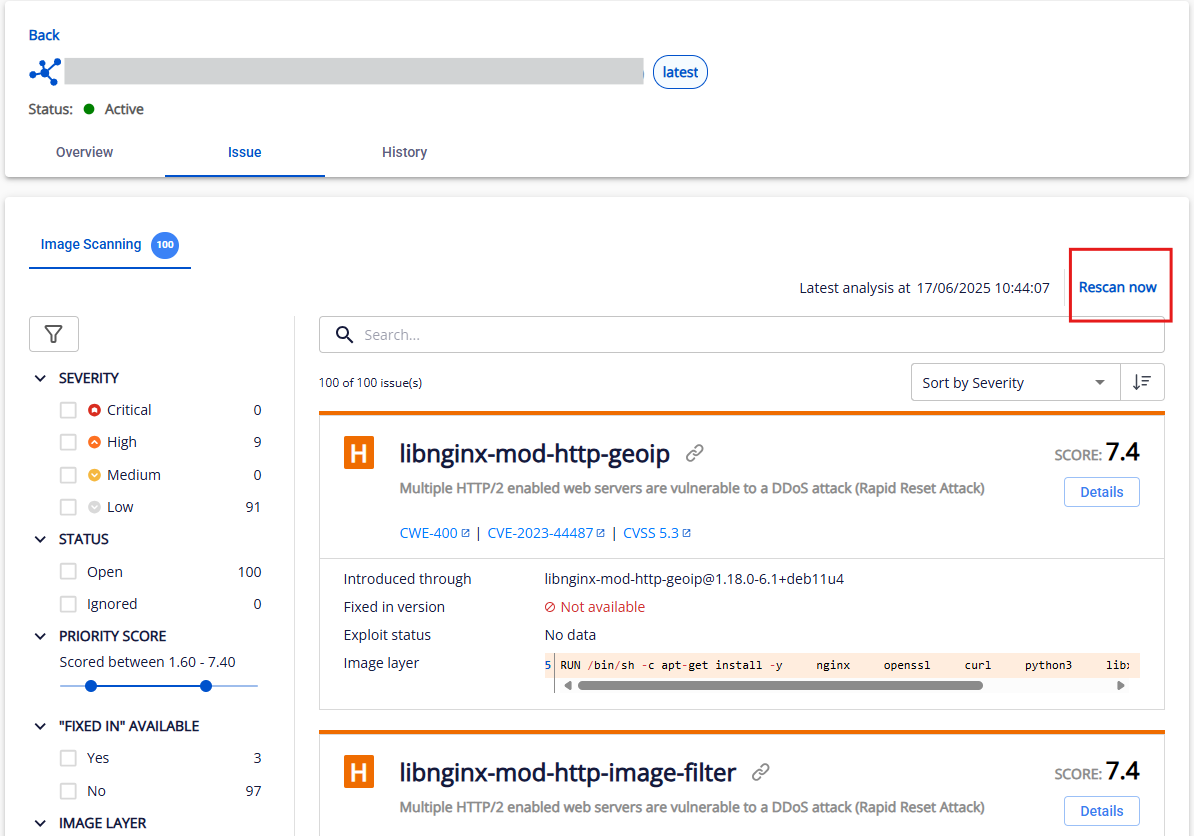The width and height of the screenshot is (1194, 836).
Task: Click the High severity filter icon
Action: tap(94, 442)
